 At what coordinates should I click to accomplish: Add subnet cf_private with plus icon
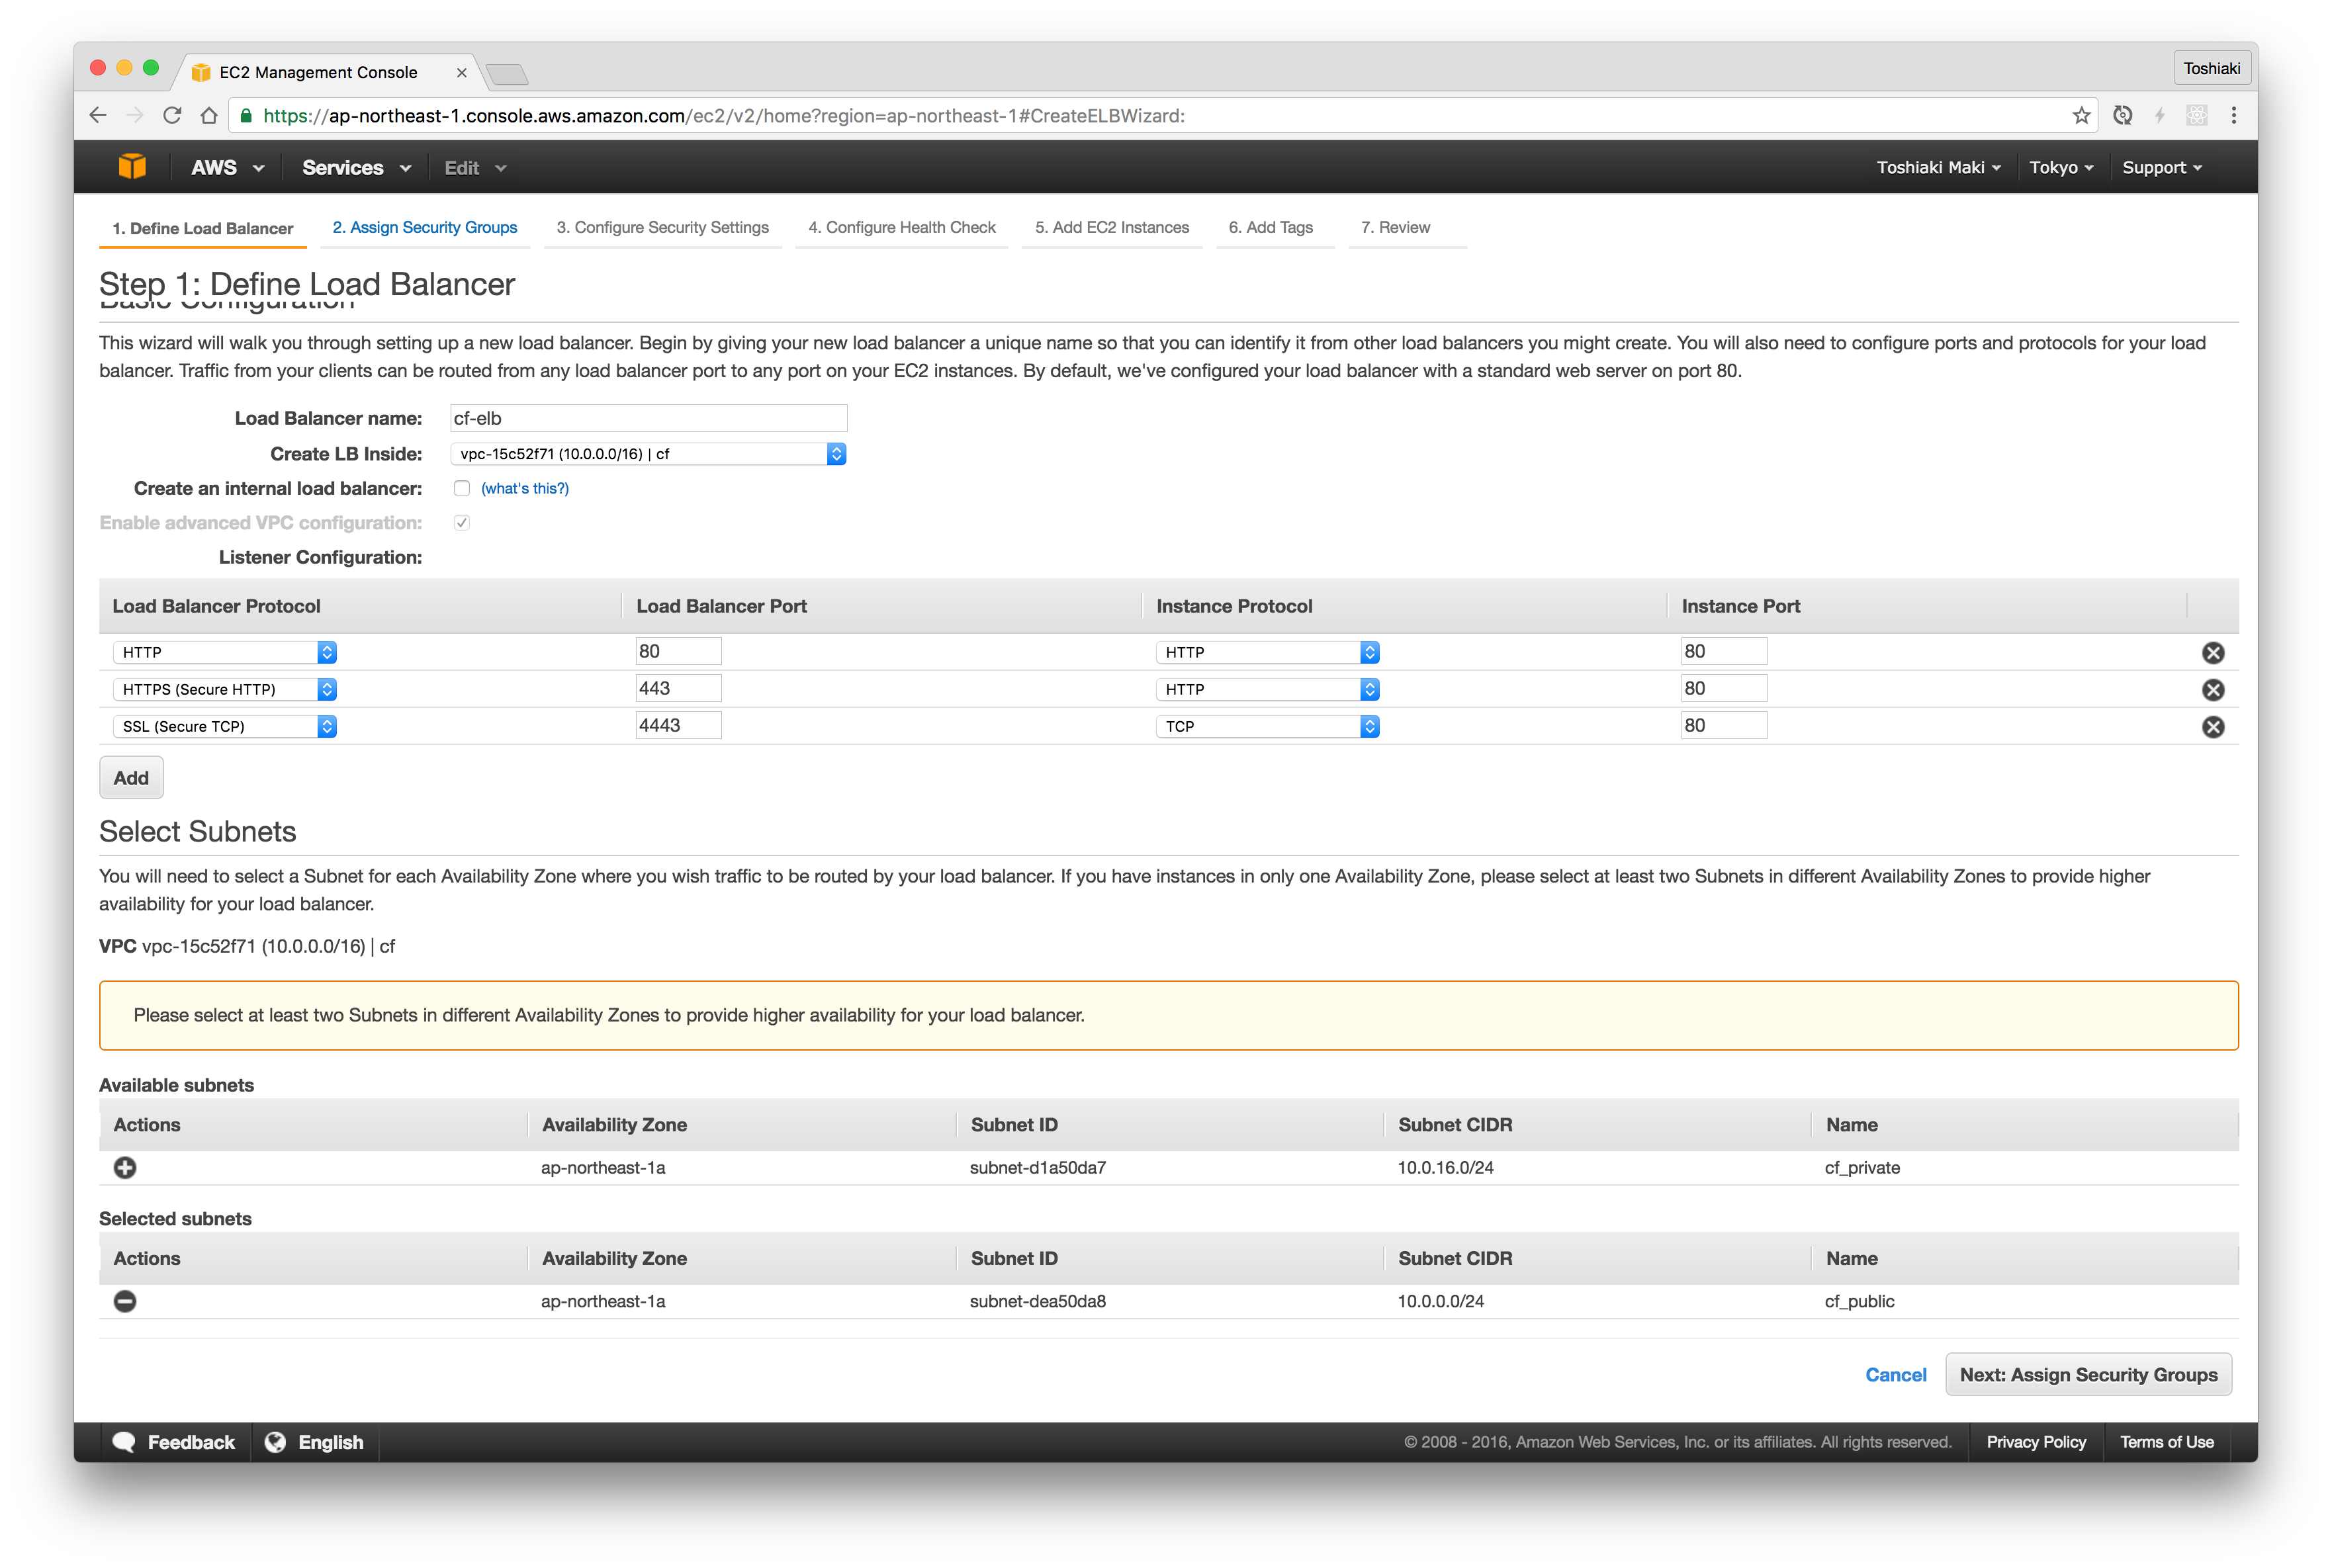point(125,1167)
